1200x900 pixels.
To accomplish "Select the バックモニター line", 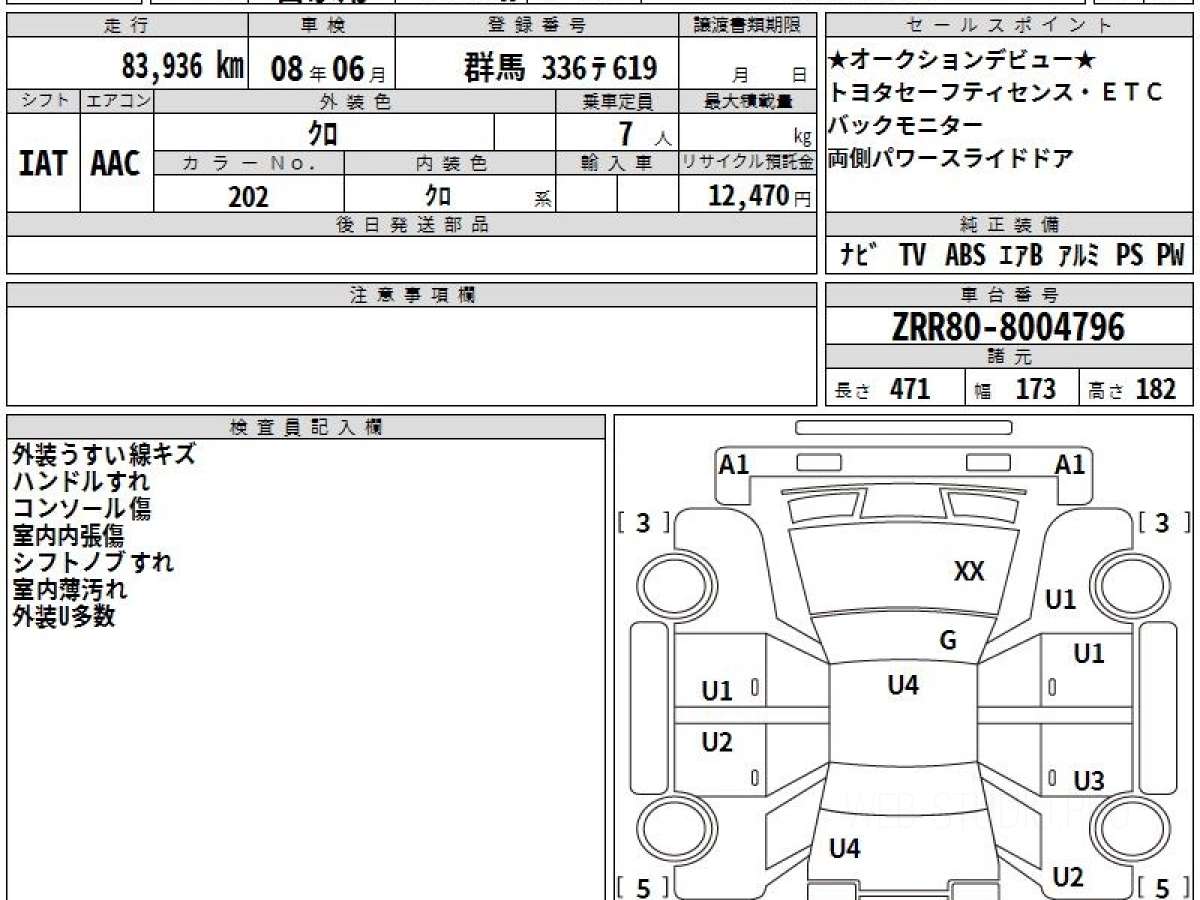I will pos(906,126).
